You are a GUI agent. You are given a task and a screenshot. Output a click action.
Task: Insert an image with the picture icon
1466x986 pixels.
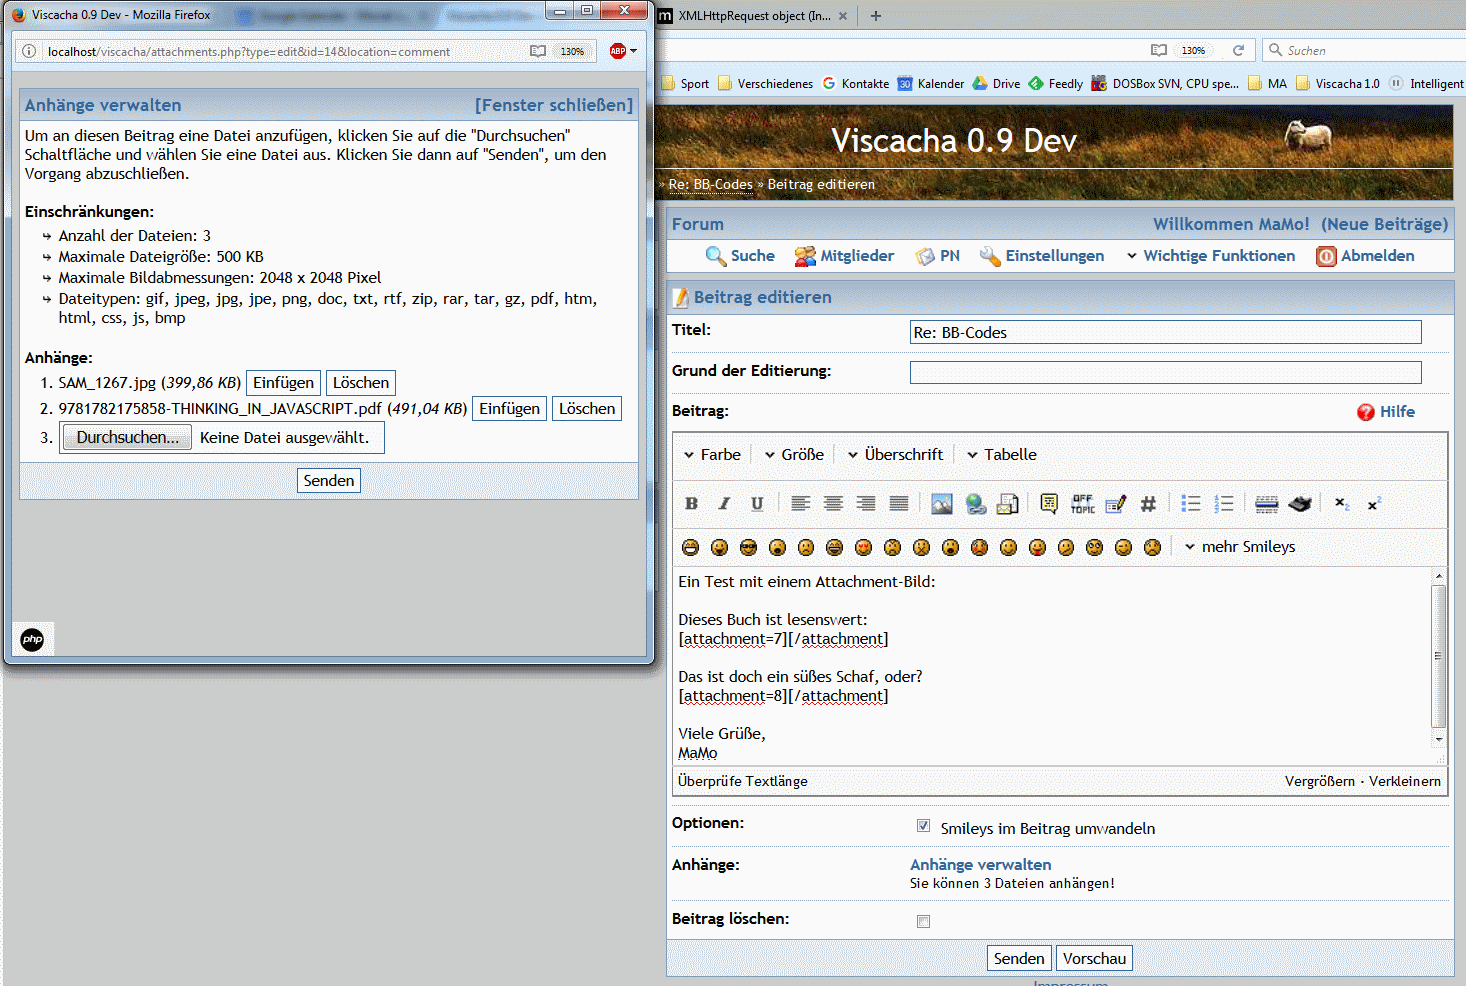point(941,504)
